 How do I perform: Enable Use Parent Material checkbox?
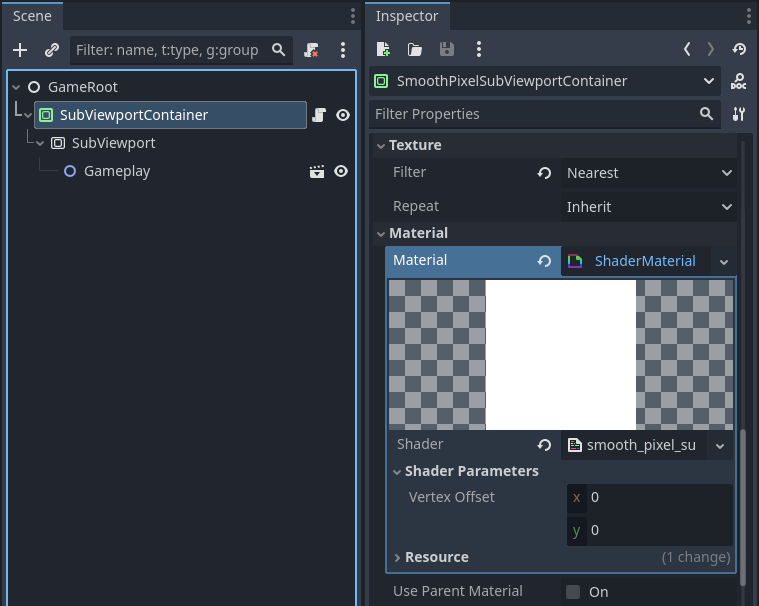coord(573,591)
